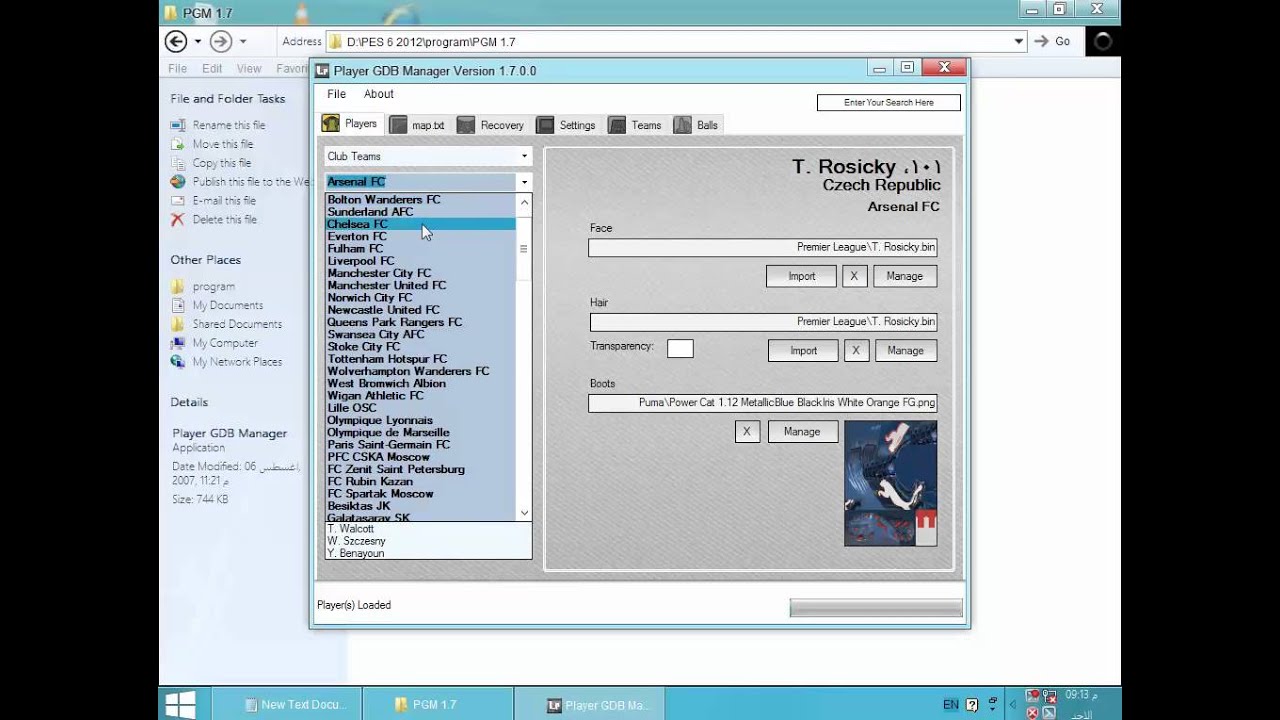Pick West Bromwich Albion
Screen dimensions: 1280x720
[420, 383]
